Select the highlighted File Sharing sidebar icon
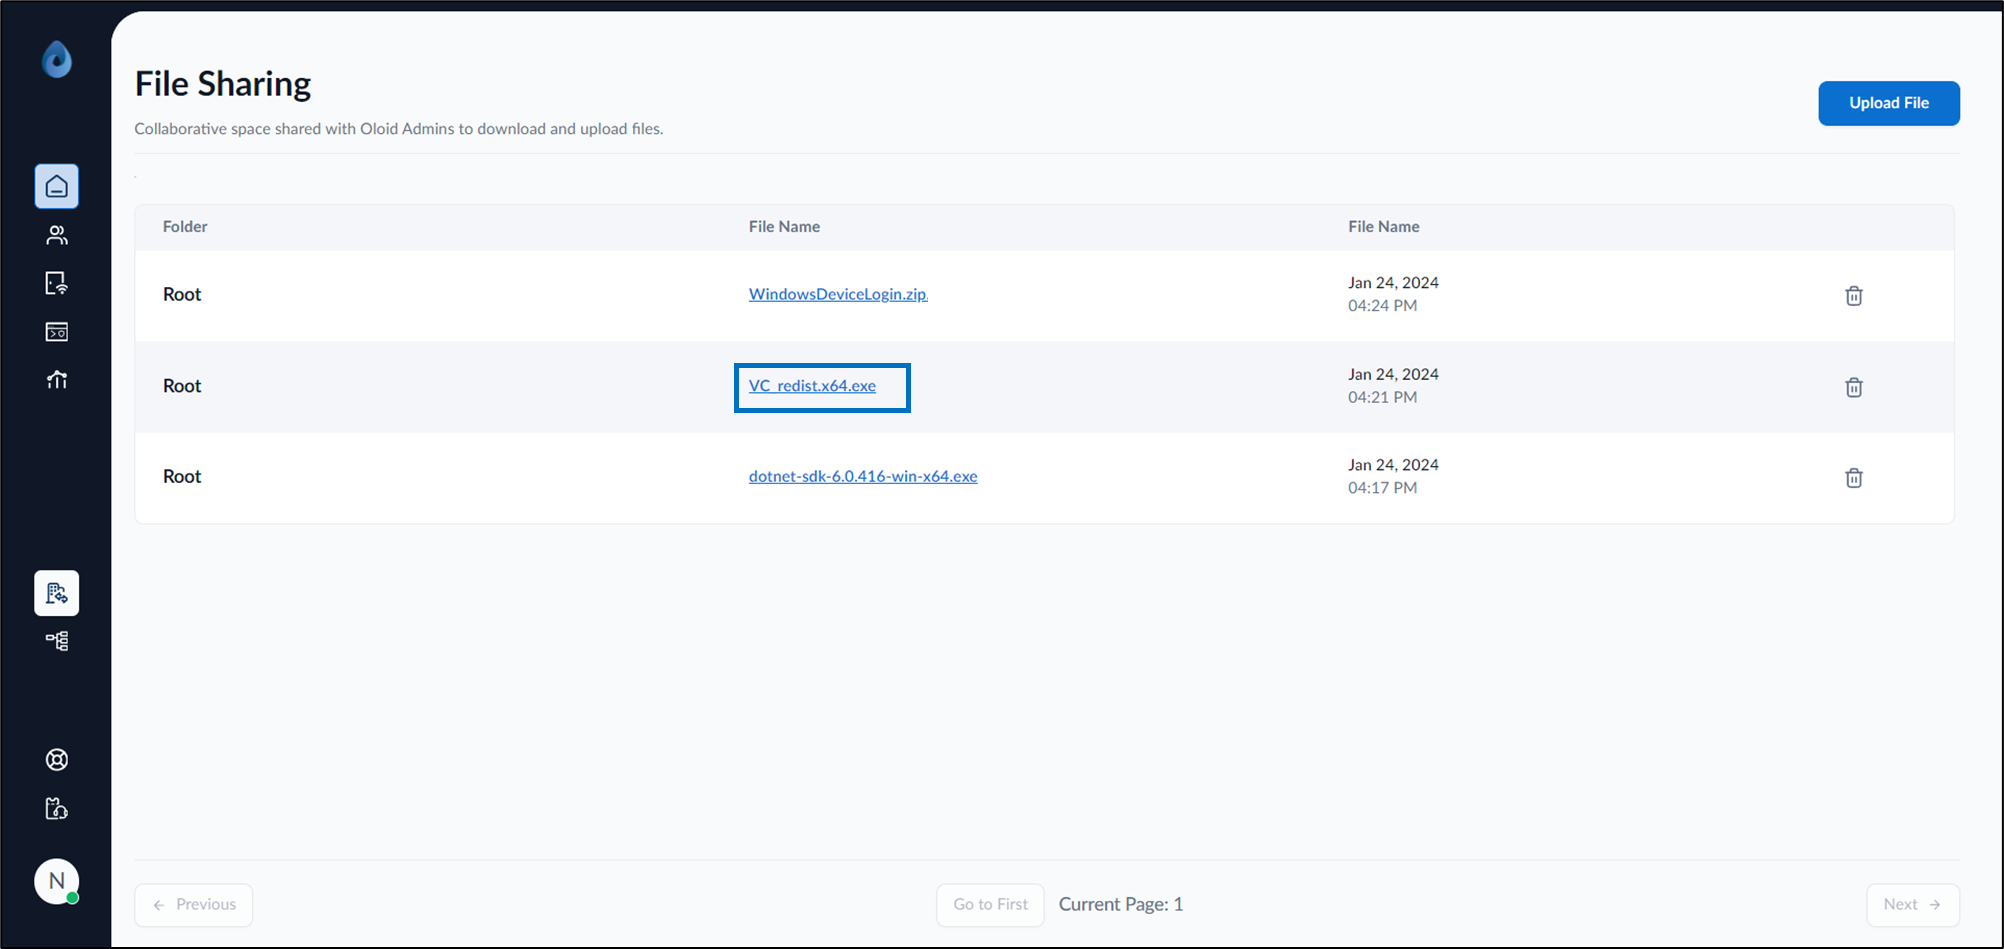 pyautogui.click(x=57, y=593)
